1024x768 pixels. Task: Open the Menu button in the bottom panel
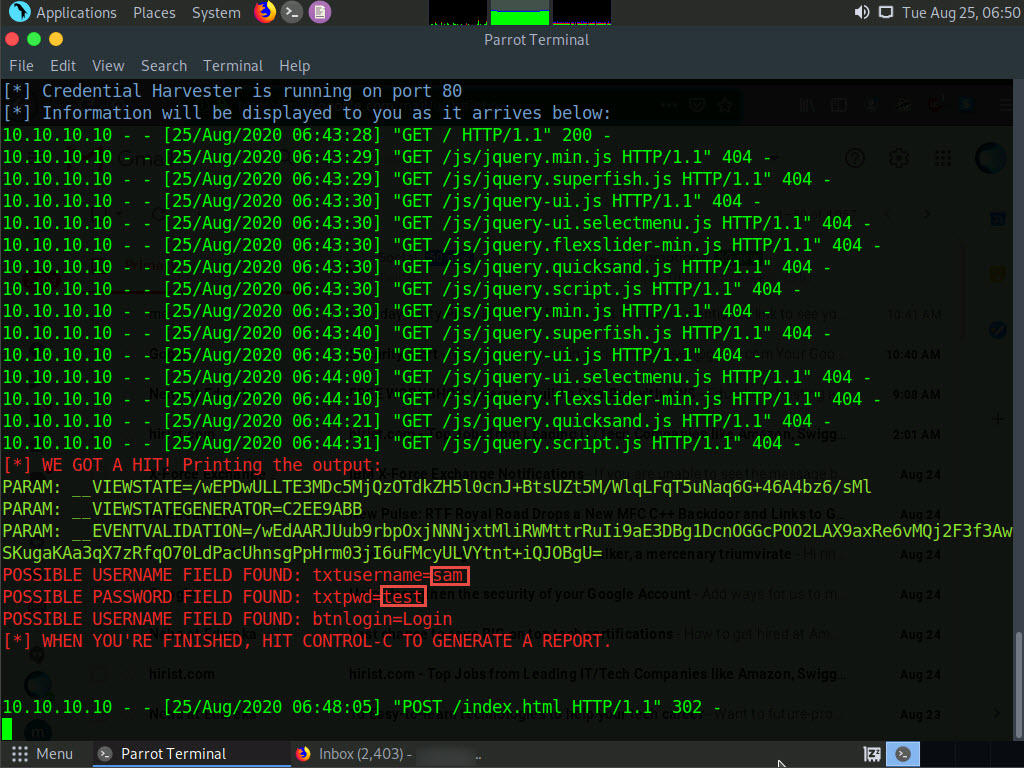(x=42, y=754)
